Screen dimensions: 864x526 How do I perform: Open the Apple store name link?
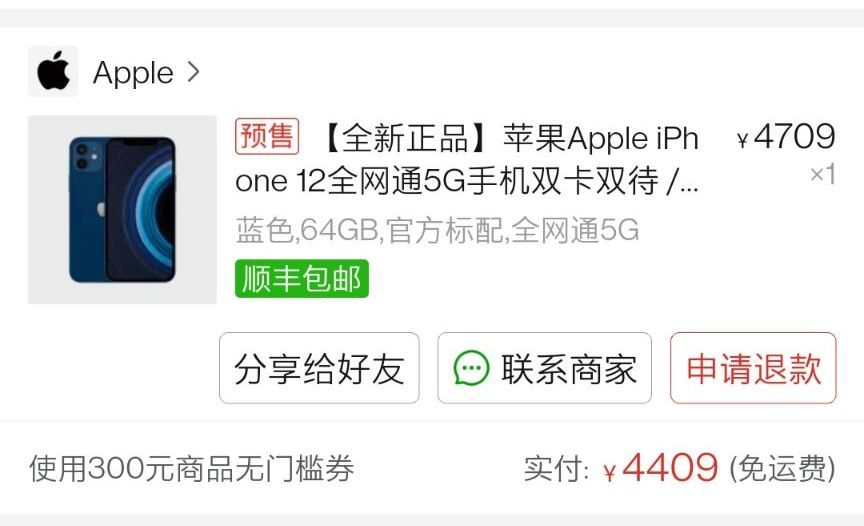133,73
